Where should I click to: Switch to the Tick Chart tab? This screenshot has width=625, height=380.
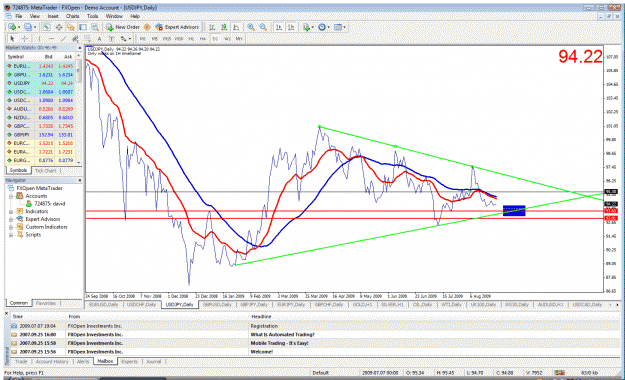point(45,171)
